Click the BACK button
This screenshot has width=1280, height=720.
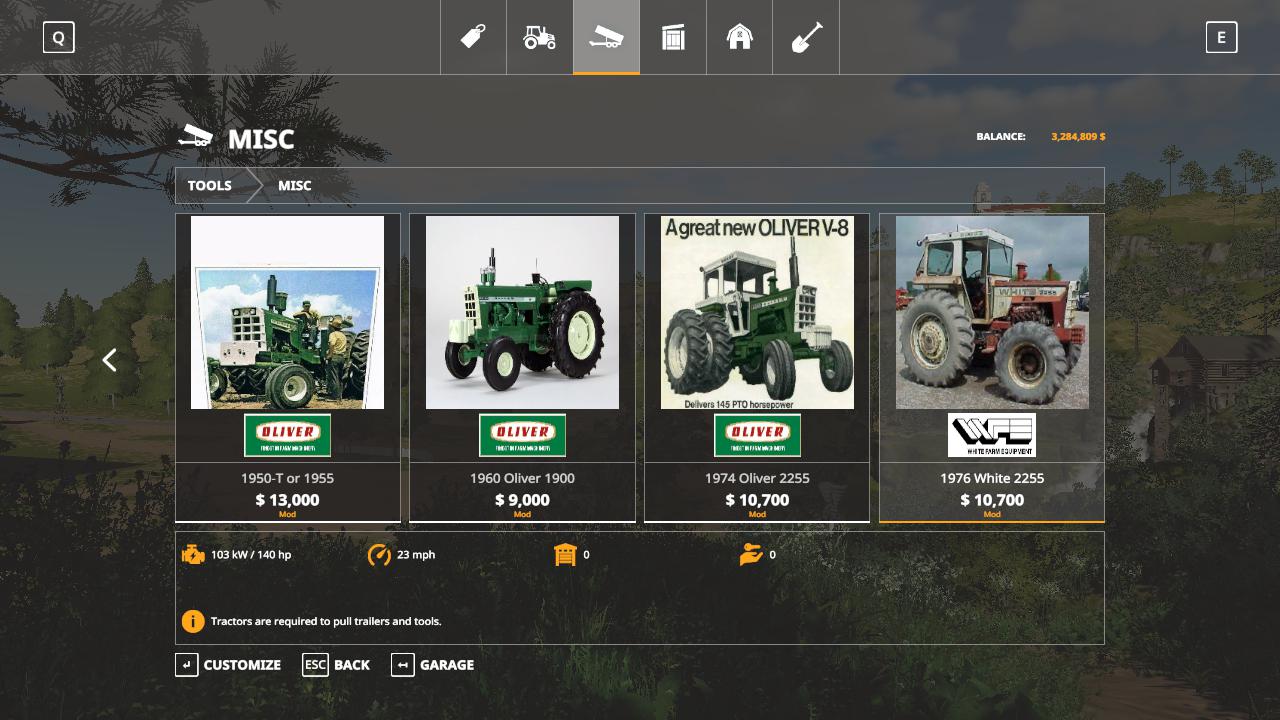337,665
